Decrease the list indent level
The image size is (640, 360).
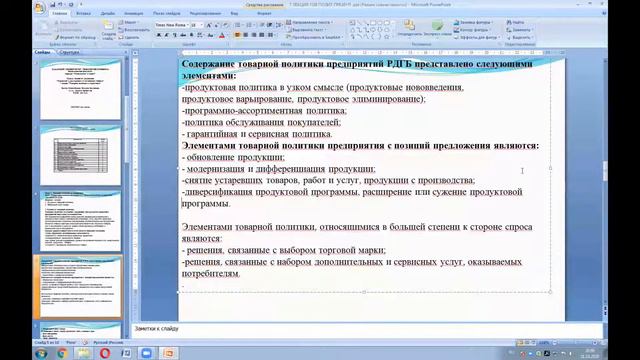261,25
